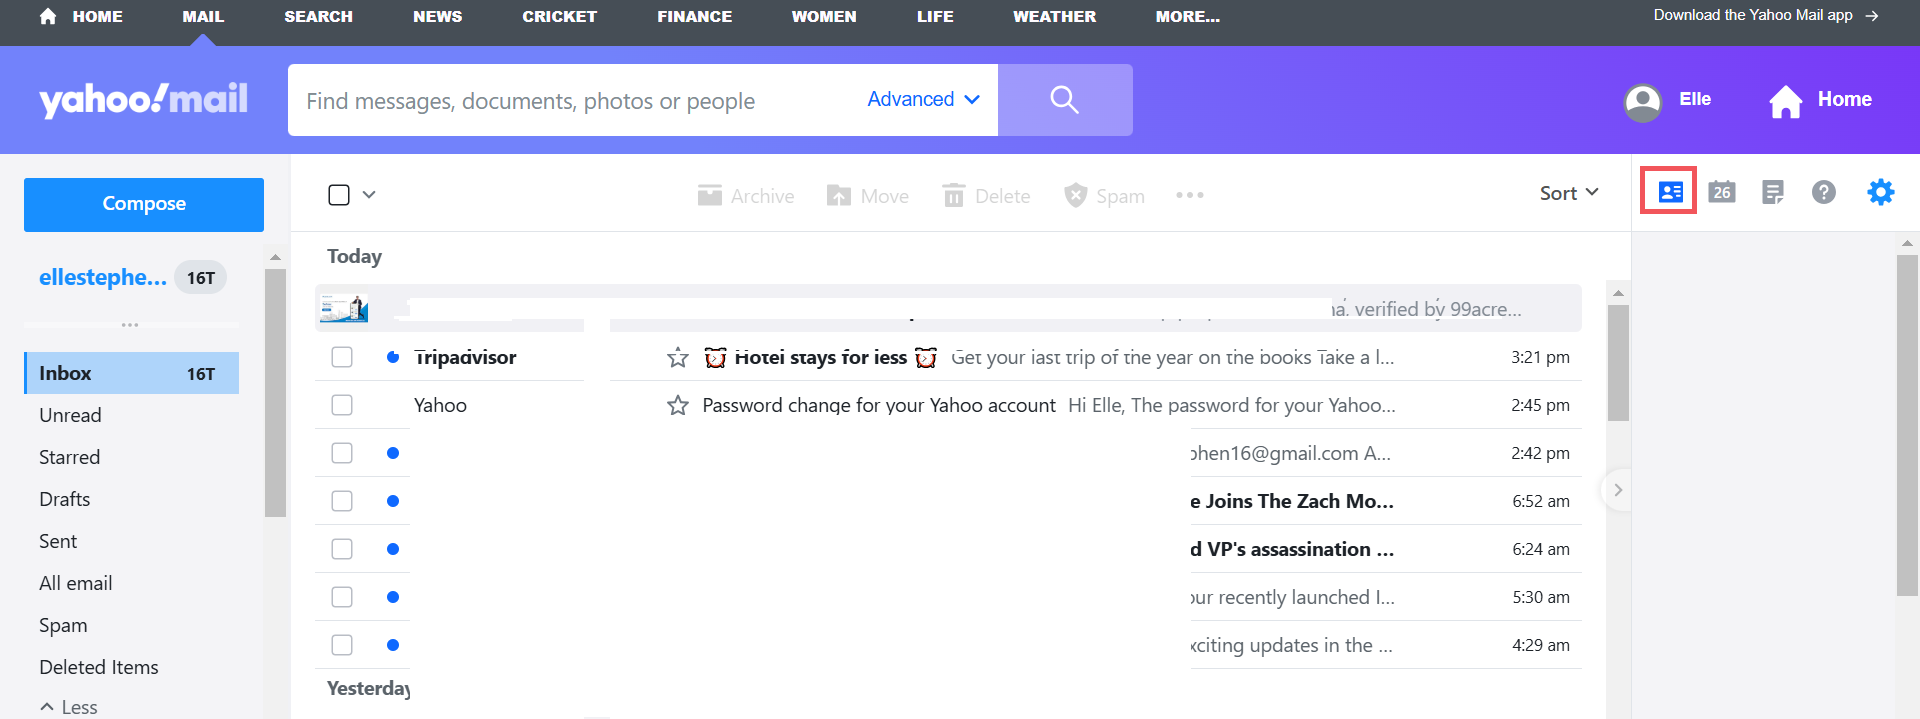Star the Yahoo password change email

[x=678, y=405]
